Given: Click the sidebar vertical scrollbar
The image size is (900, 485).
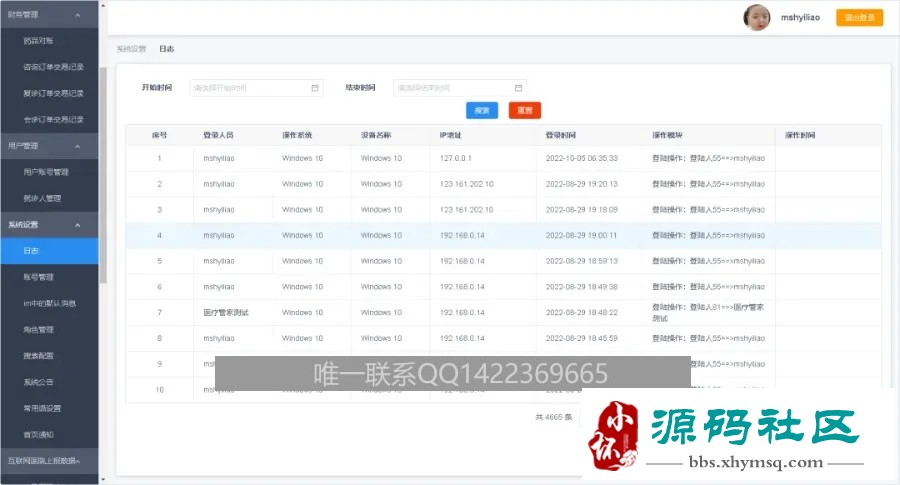Looking at the screenshot, I should coord(103,175).
